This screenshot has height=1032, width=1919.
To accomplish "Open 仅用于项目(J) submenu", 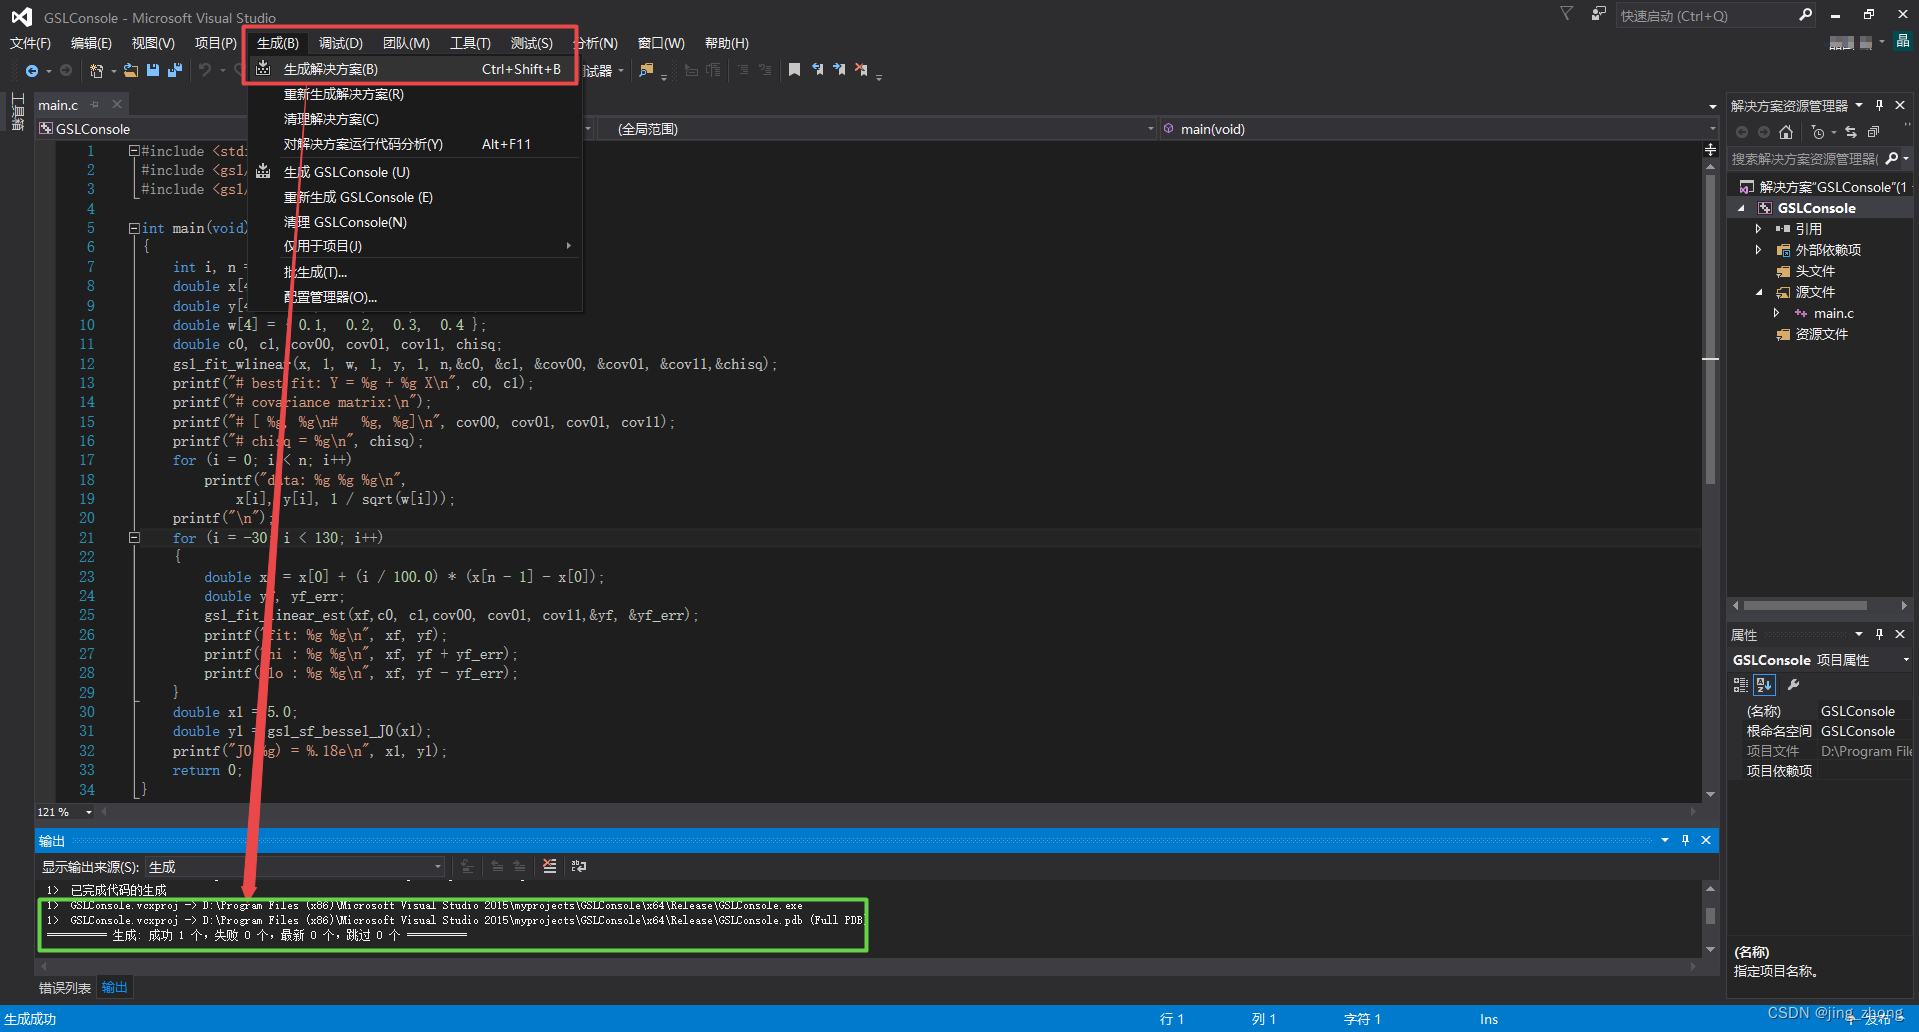I will coord(414,246).
